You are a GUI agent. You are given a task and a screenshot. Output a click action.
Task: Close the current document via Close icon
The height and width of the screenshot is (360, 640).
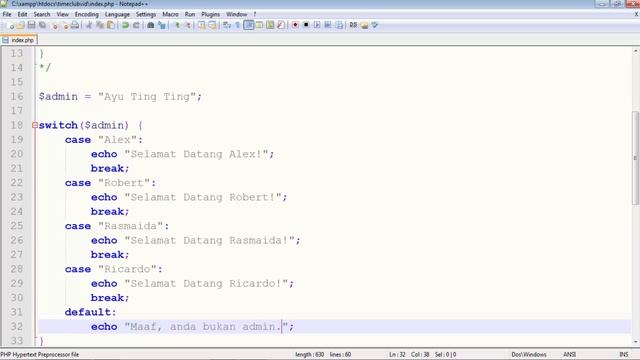tap(54, 25)
